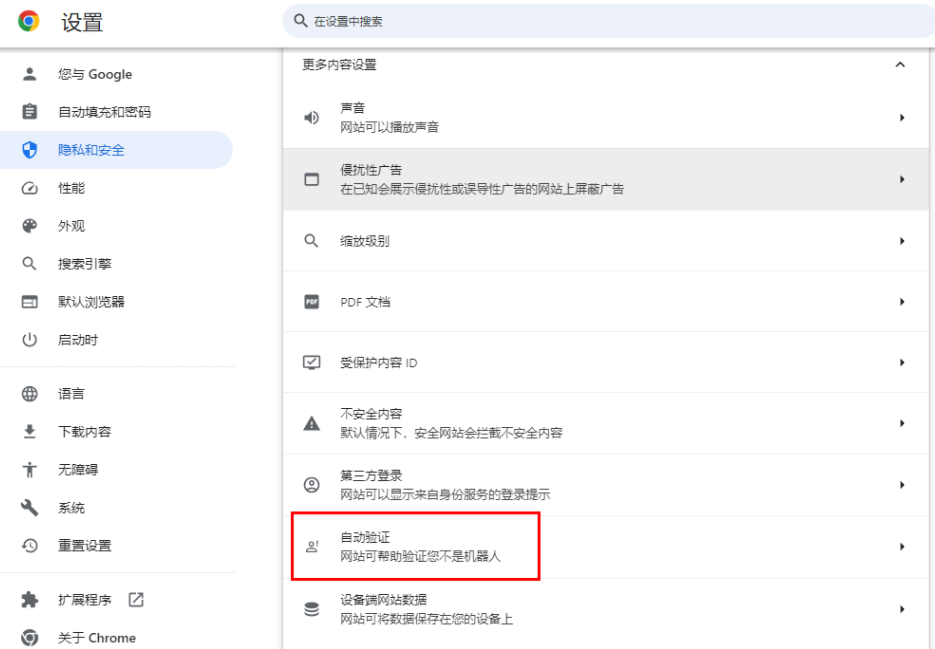The height and width of the screenshot is (649, 935).
Task: Click the speaker icon in the 声音 row
Action: (x=311, y=118)
